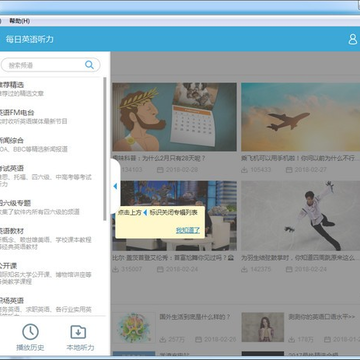Image resolution: width=360 pixels, height=360 pixels.
Task: Open the colorful circle album thumbnail
Action: tap(134, 328)
